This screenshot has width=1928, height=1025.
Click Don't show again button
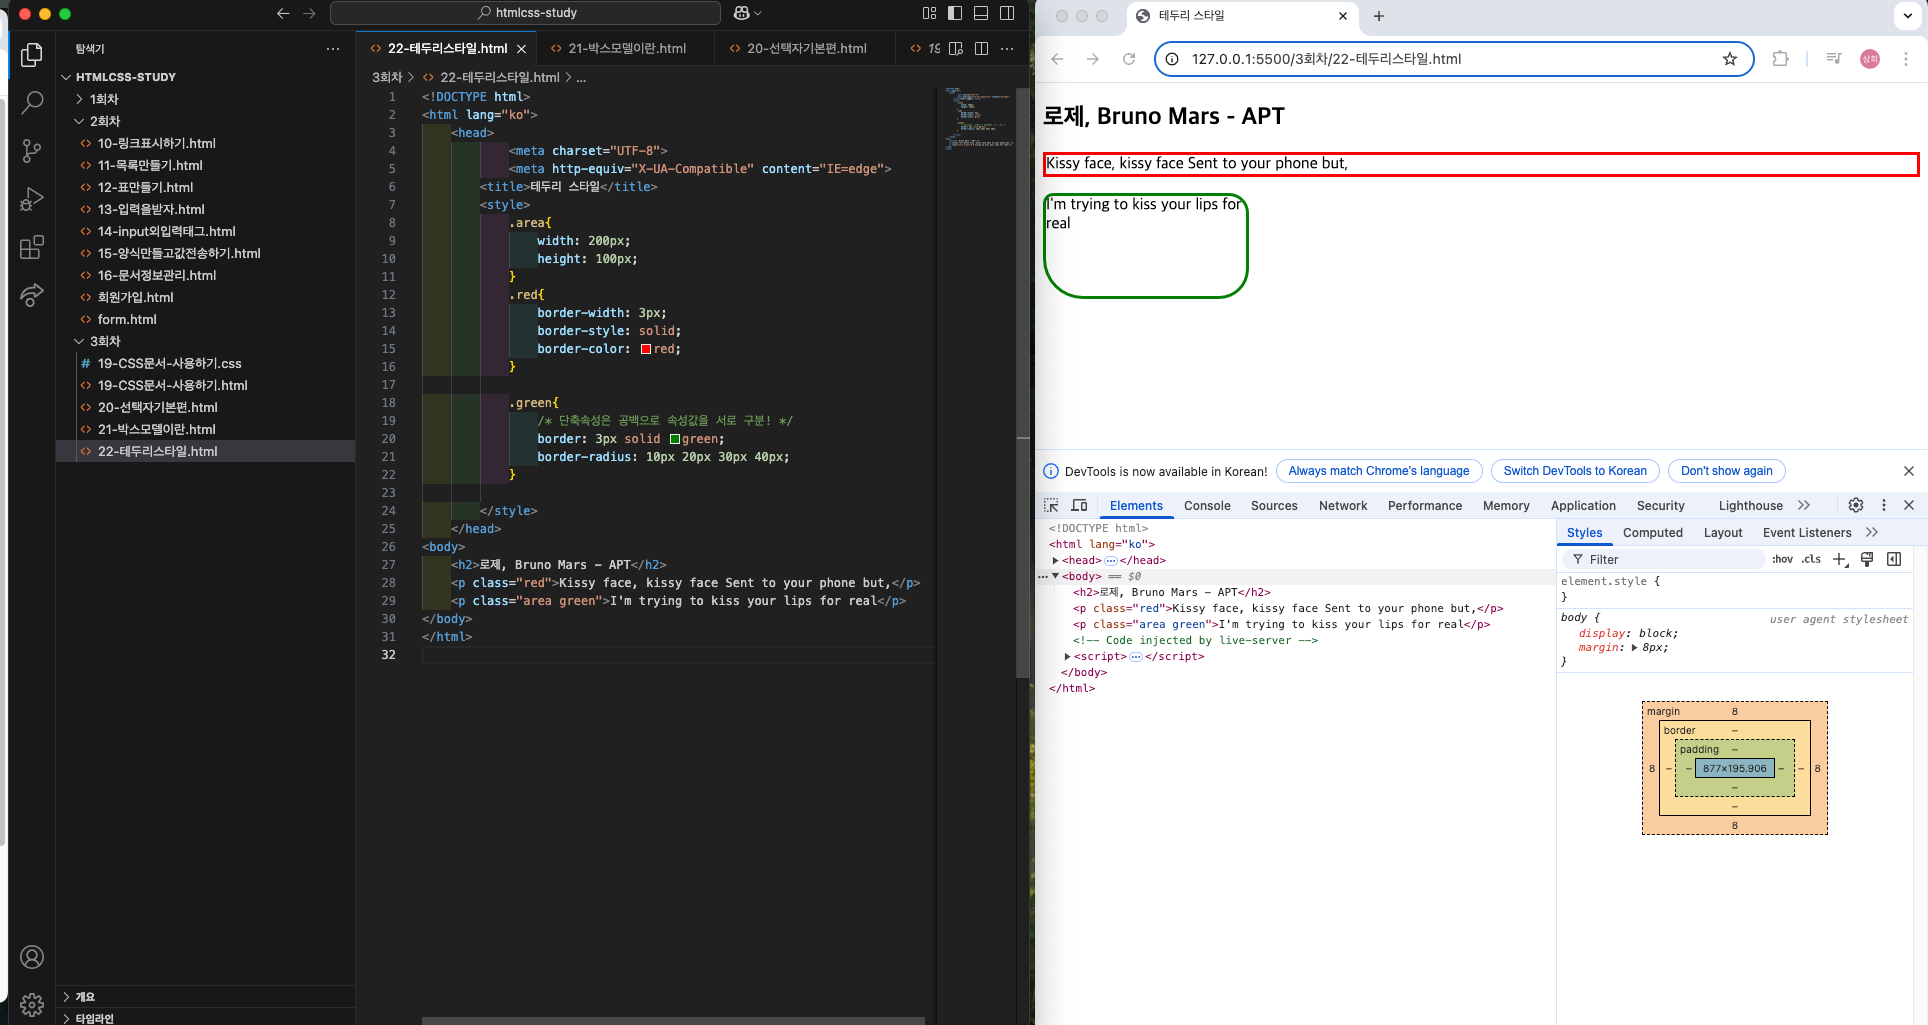(x=1727, y=471)
